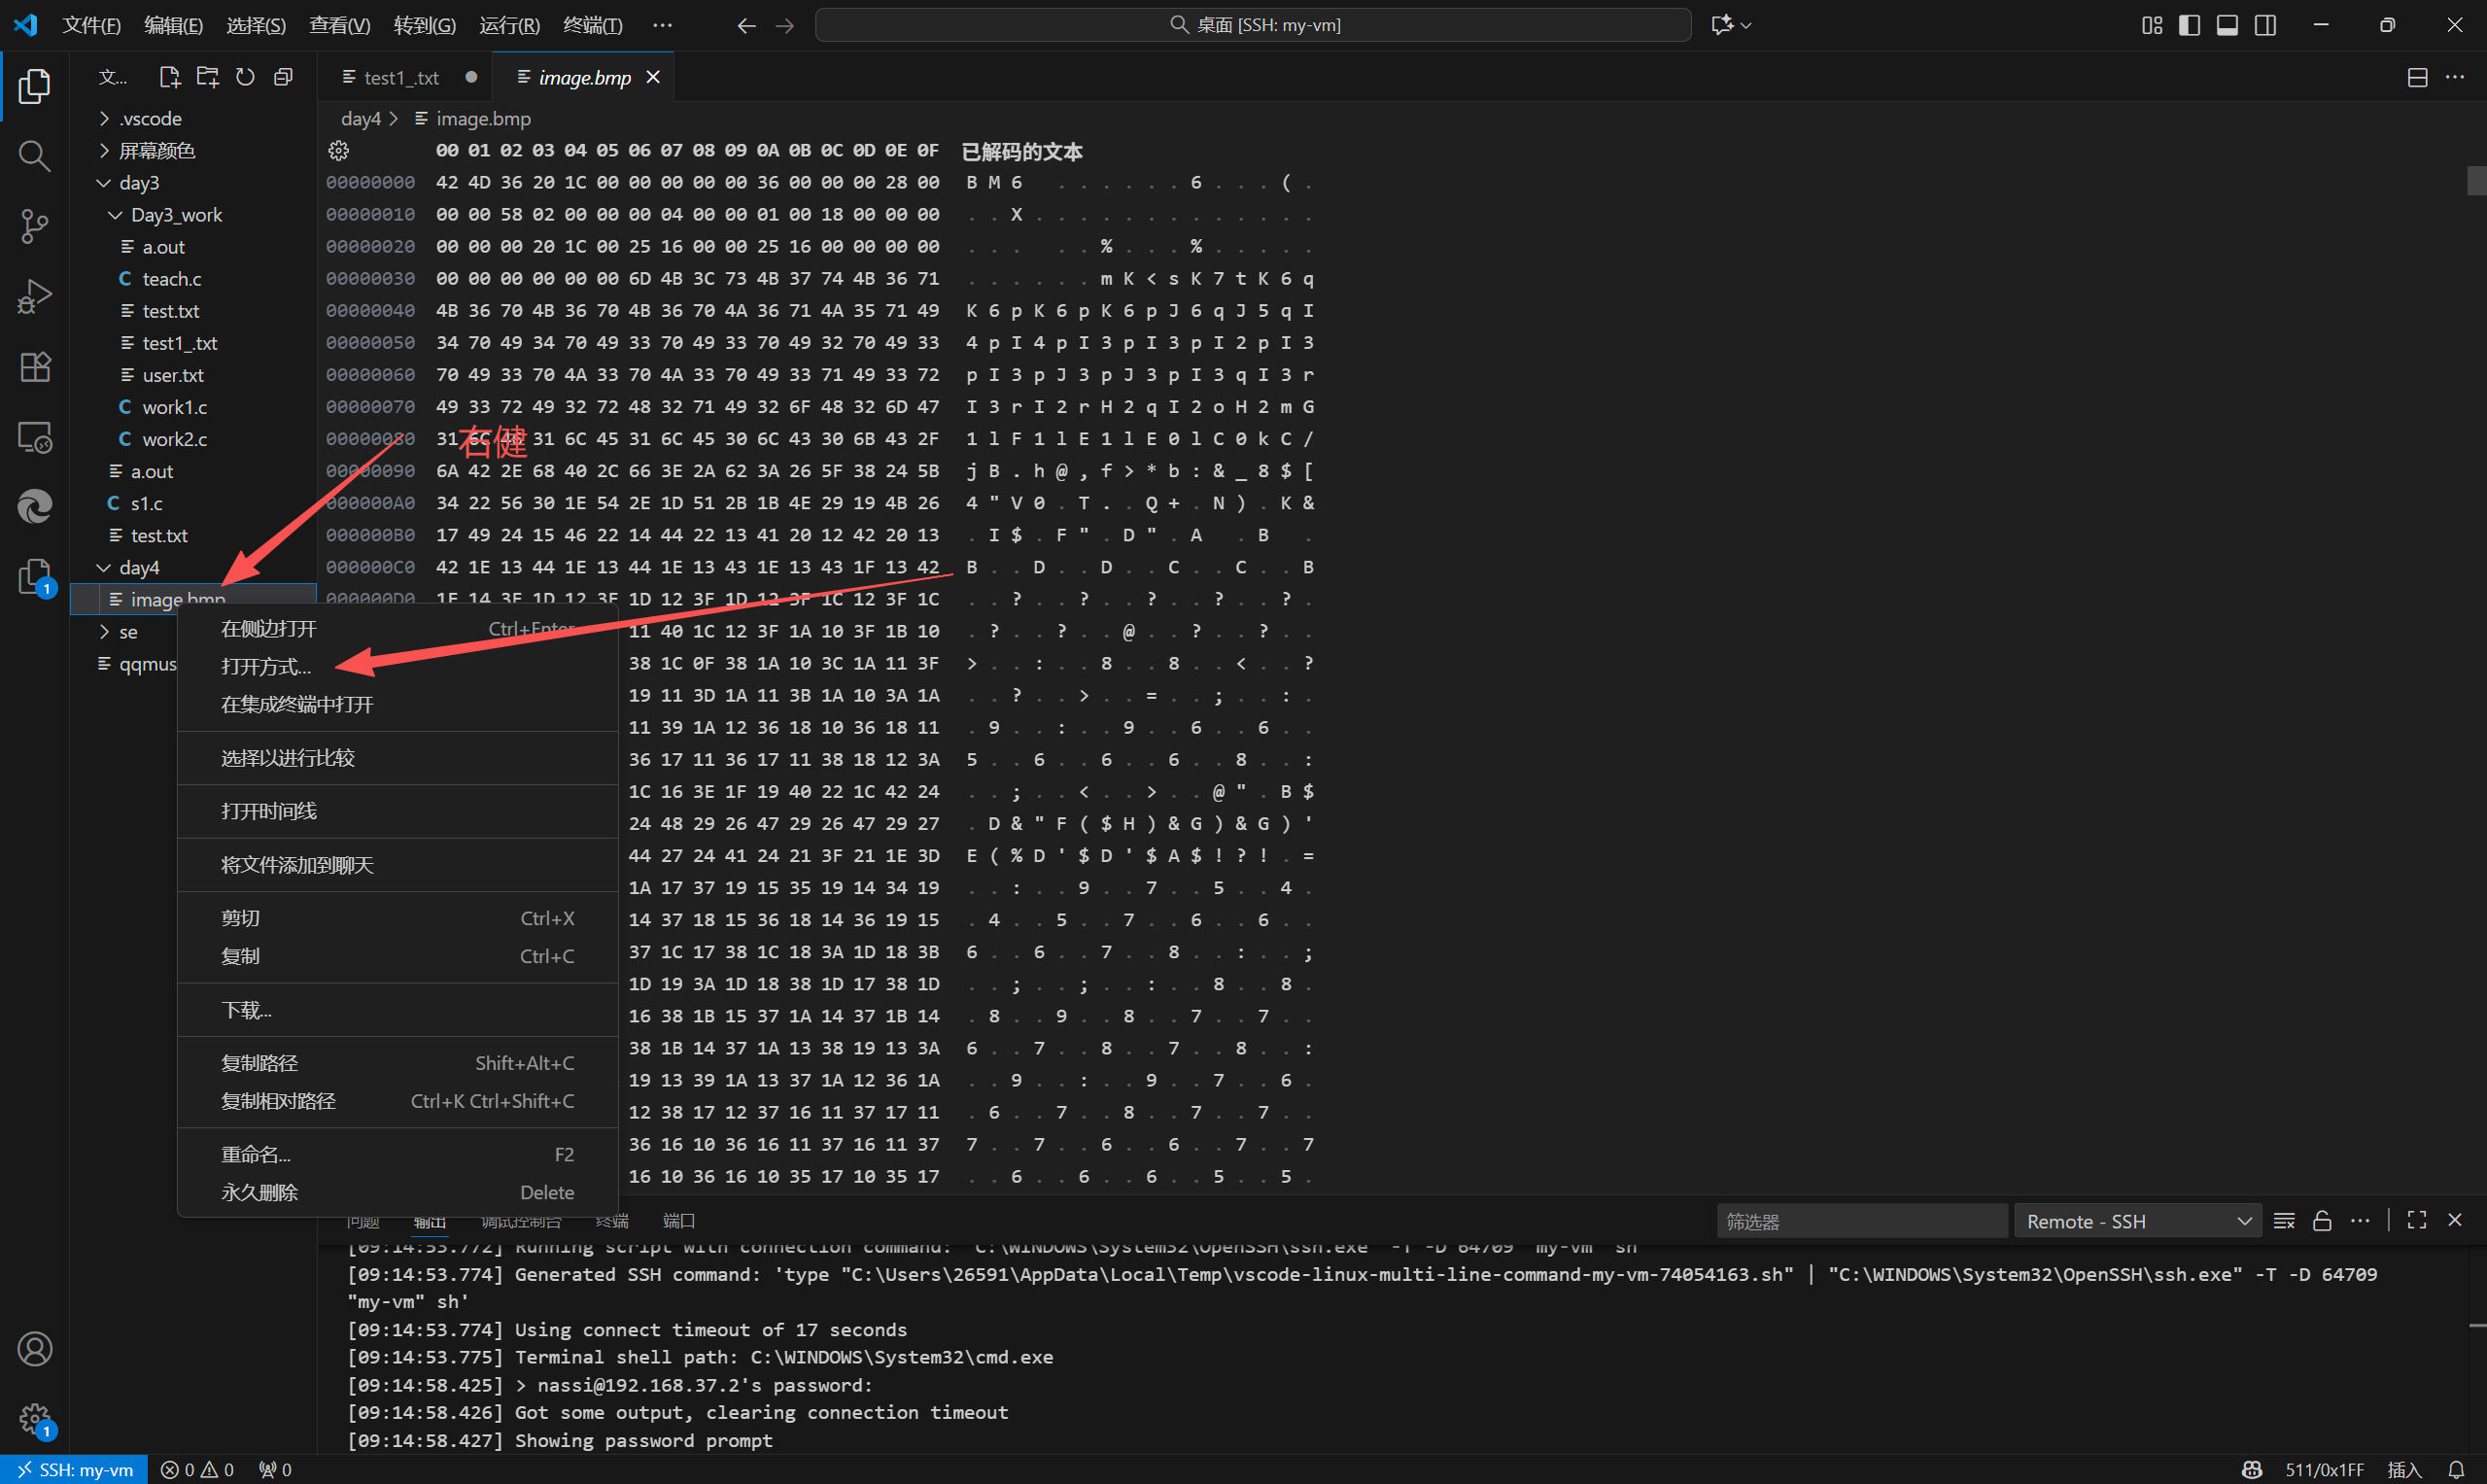The image size is (2487, 1484).
Task: Open the Remote Explorer view
Action: (x=34, y=437)
